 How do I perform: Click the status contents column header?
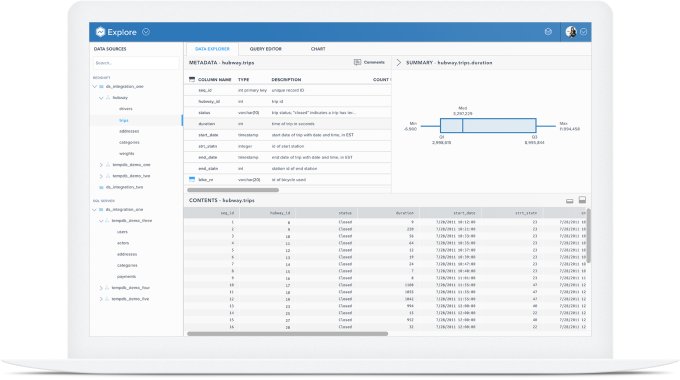(x=327, y=213)
